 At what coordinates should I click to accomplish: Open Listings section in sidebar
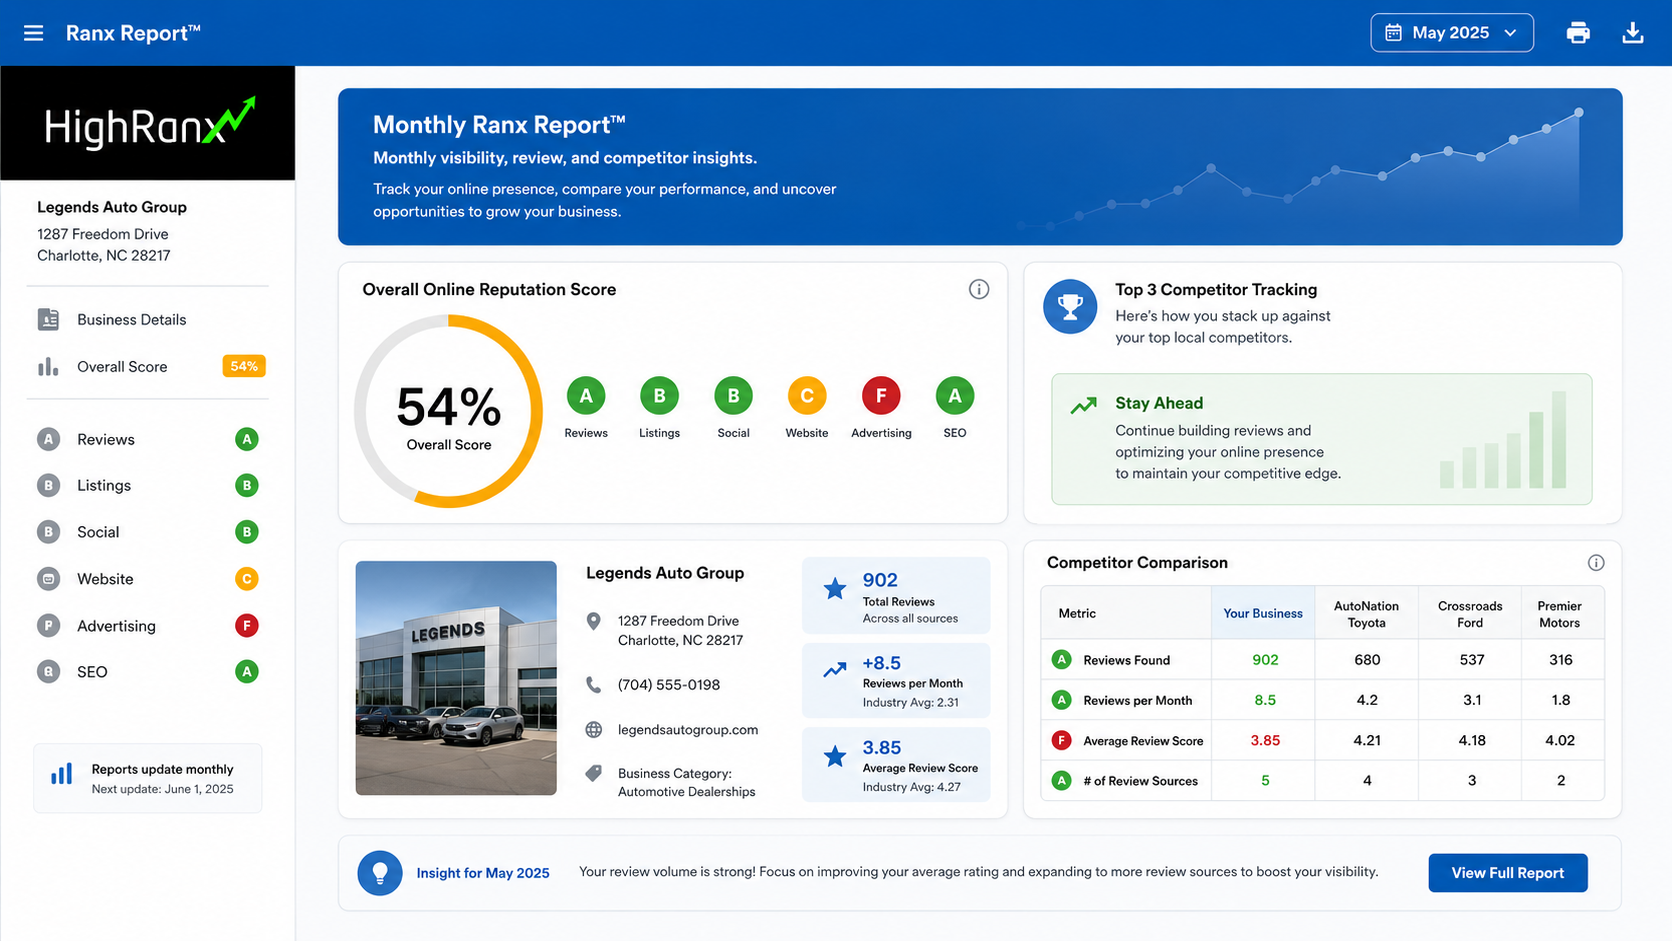coord(148,486)
